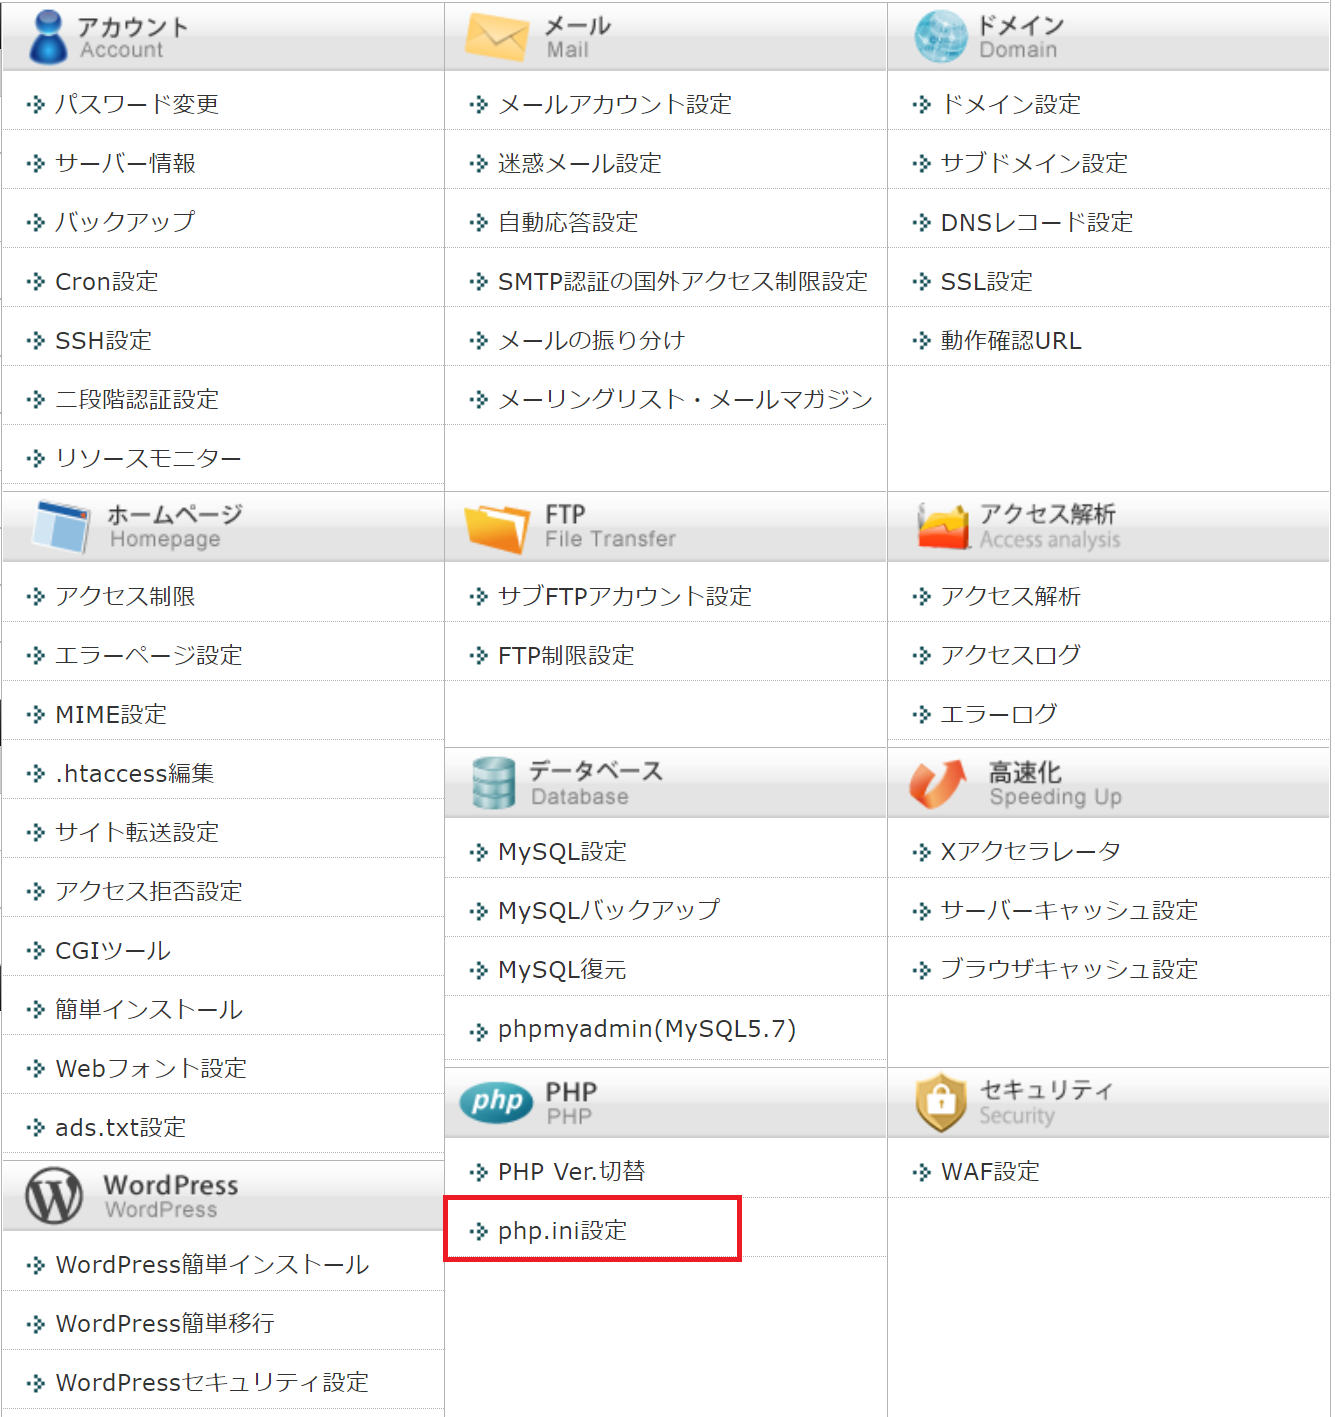Open 迷惑メール設定 link
Image resolution: width=1335 pixels, height=1417 pixels.
(580, 163)
